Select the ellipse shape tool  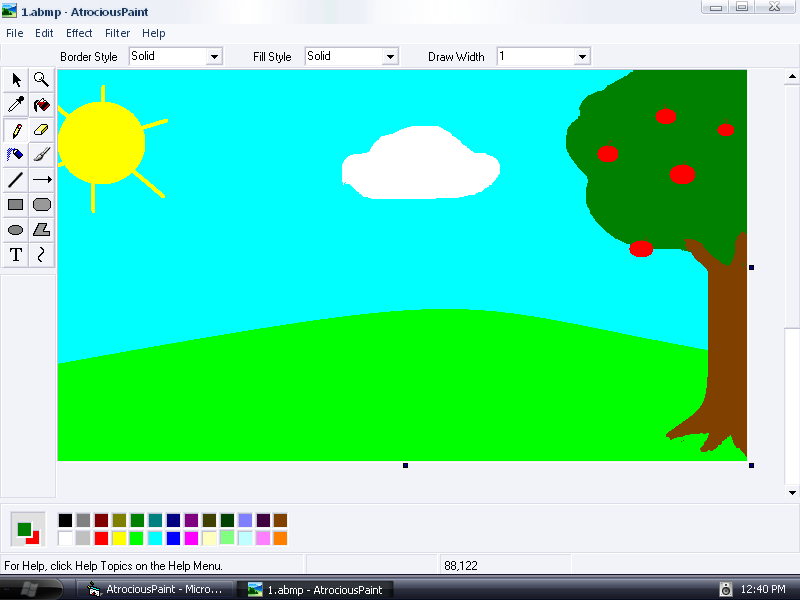click(16, 230)
